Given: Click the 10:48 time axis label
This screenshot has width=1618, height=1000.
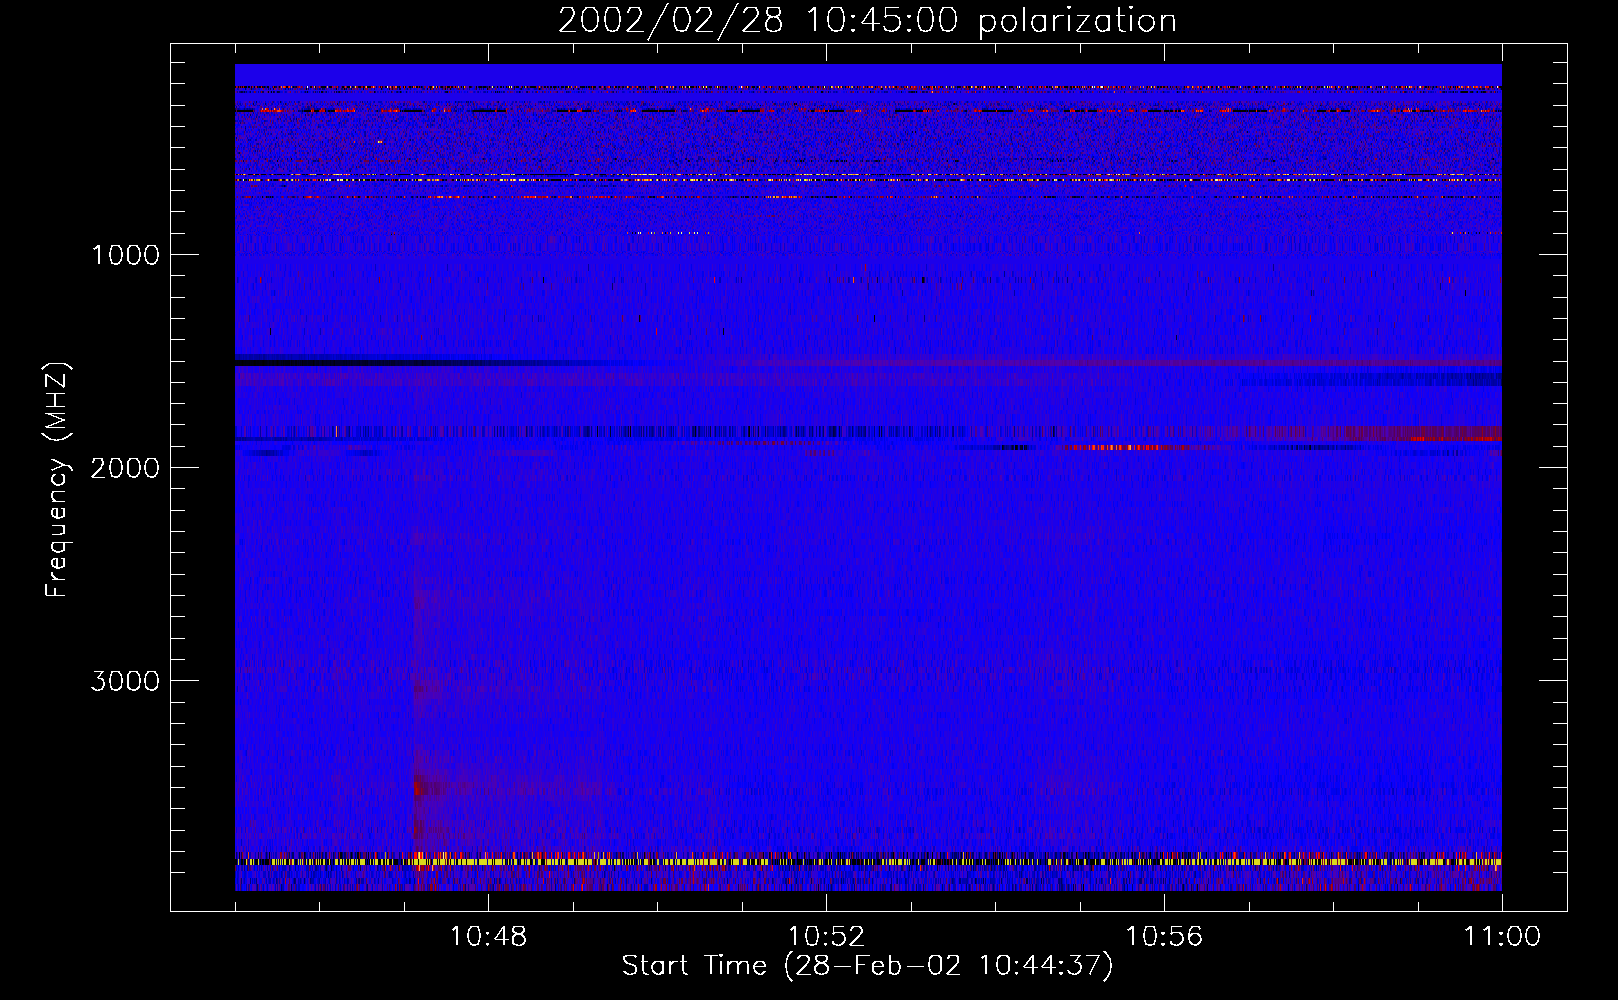Looking at the screenshot, I should 488,937.
